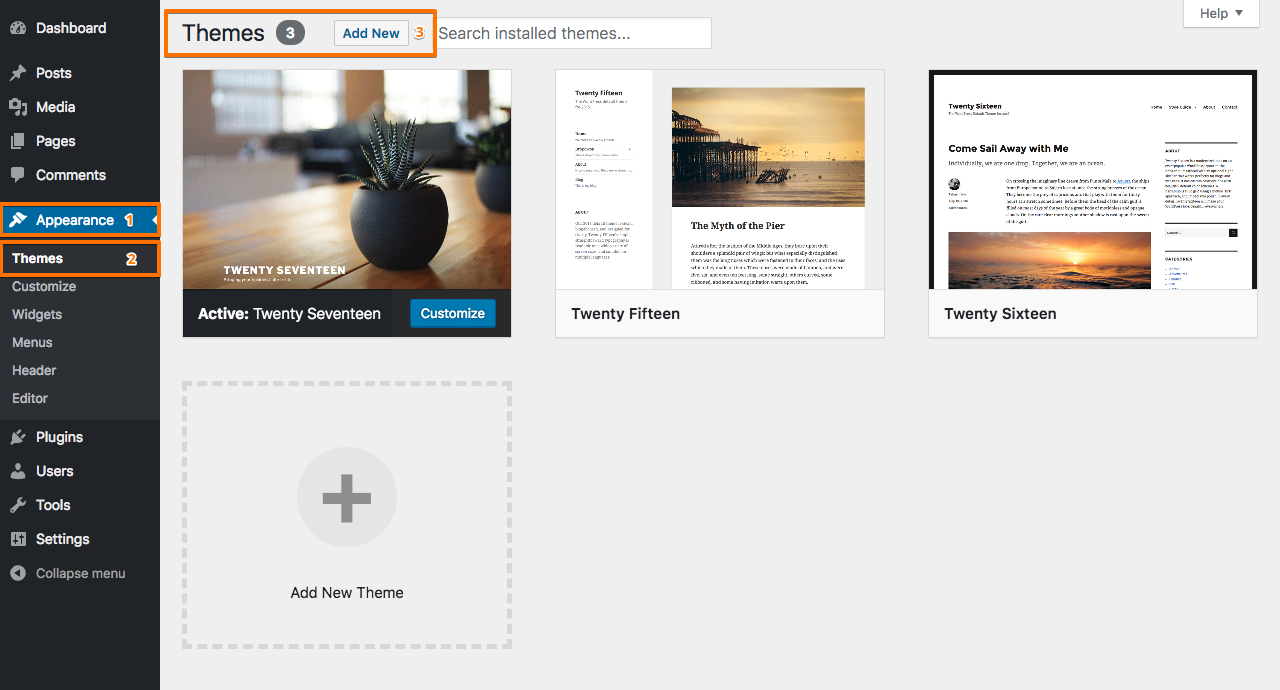Go to the Users menu
The height and width of the screenshot is (690, 1280).
(x=80, y=471)
